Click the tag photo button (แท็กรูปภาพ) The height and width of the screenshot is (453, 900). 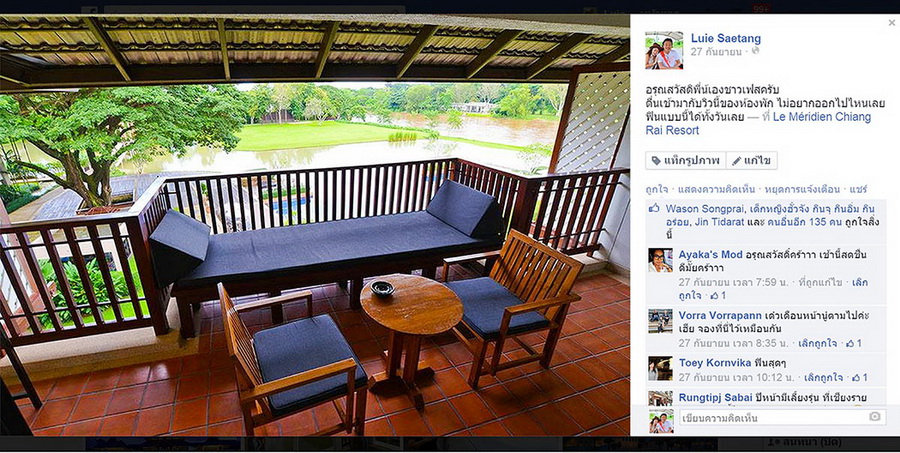pyautogui.click(x=685, y=161)
